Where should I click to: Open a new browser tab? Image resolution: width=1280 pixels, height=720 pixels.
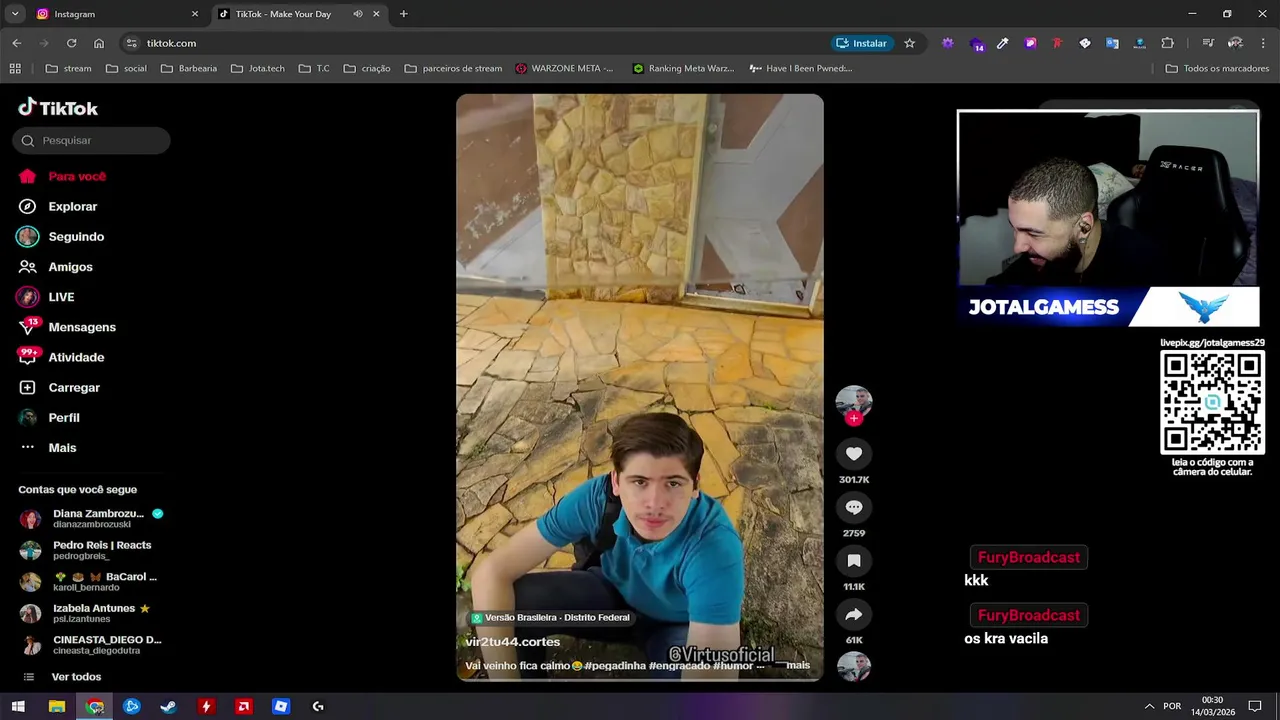[404, 14]
